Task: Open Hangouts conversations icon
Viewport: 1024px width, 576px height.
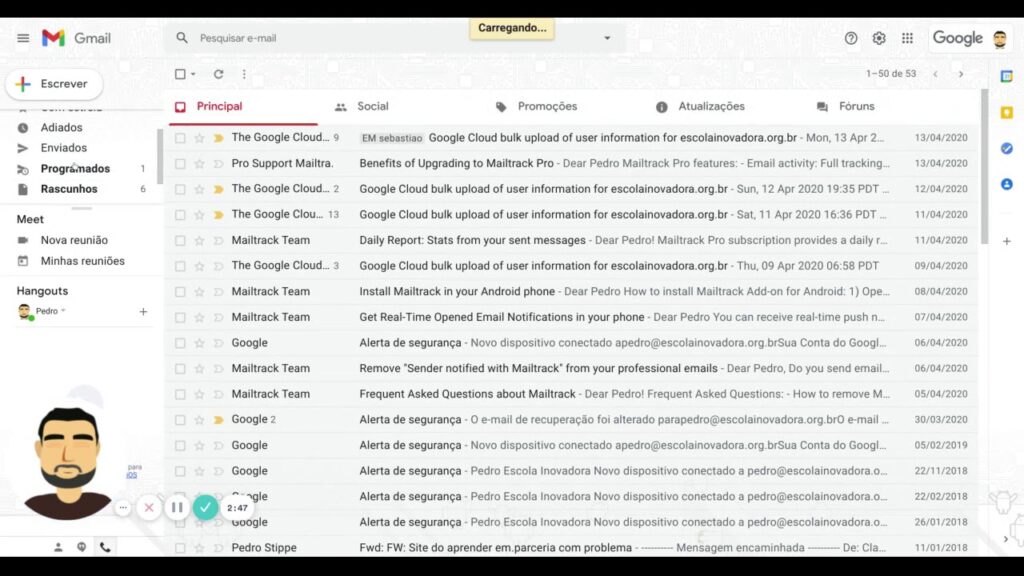Action: pos(82,547)
